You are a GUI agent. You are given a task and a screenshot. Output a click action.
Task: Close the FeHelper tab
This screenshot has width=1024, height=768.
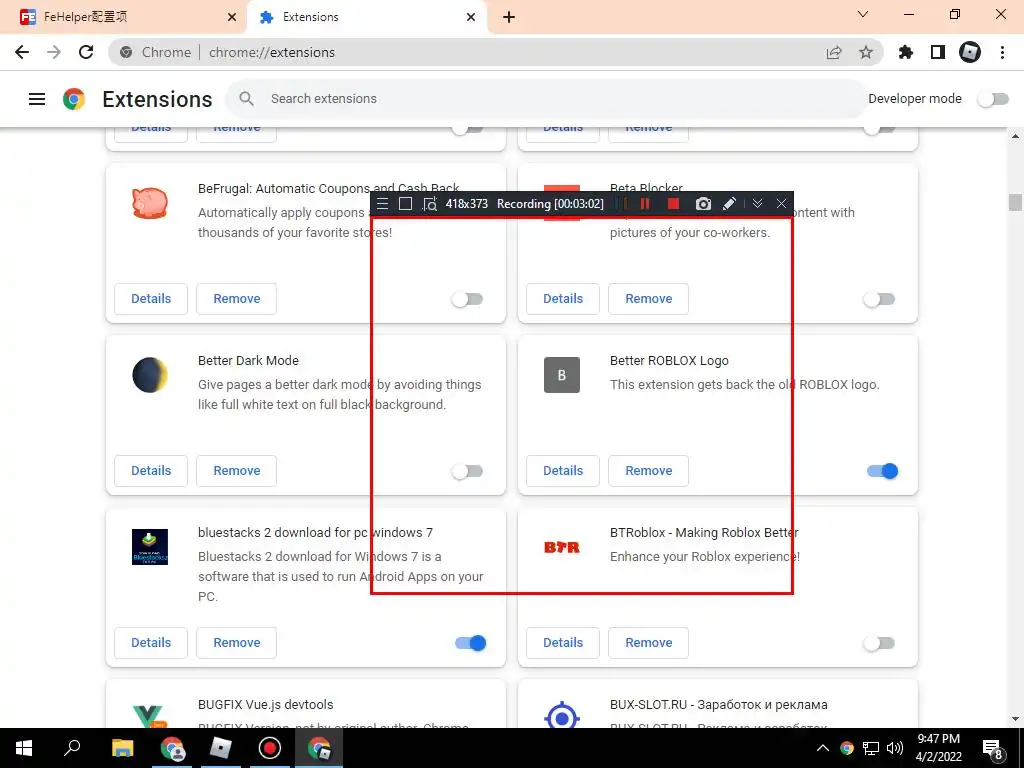[x=232, y=18]
